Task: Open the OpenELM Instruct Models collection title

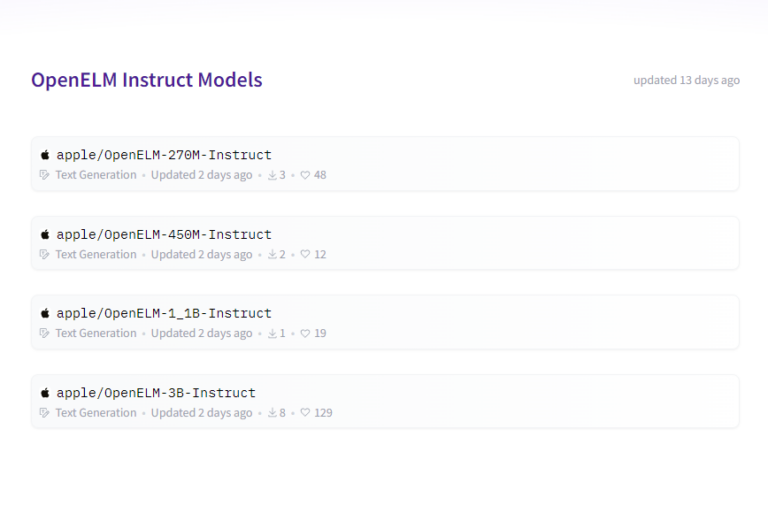Action: (147, 80)
